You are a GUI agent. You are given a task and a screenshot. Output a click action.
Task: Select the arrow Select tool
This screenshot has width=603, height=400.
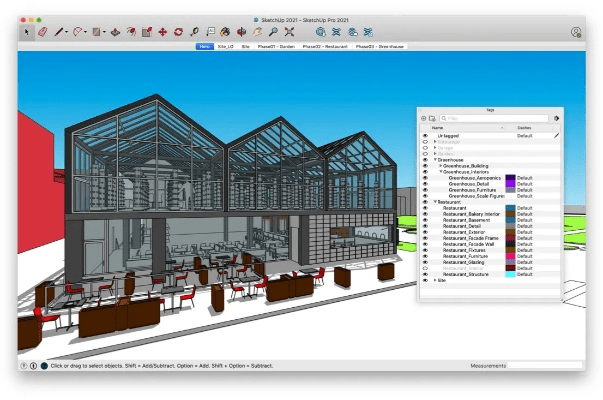[28, 32]
